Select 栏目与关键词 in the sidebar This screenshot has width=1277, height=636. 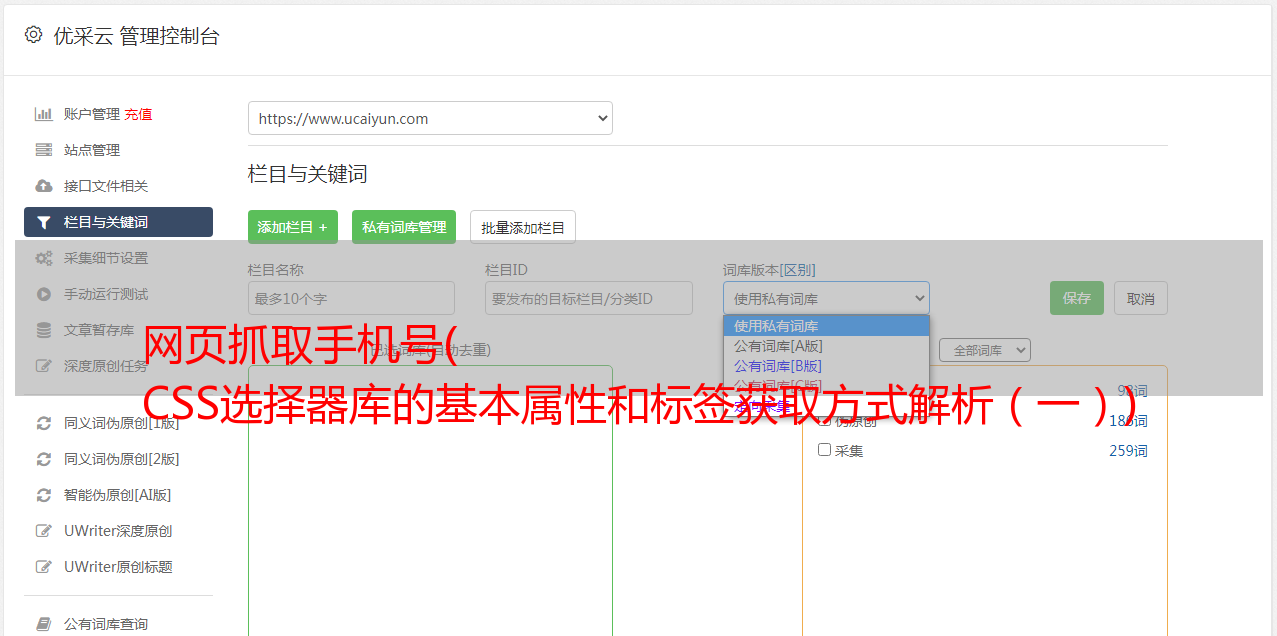[118, 222]
